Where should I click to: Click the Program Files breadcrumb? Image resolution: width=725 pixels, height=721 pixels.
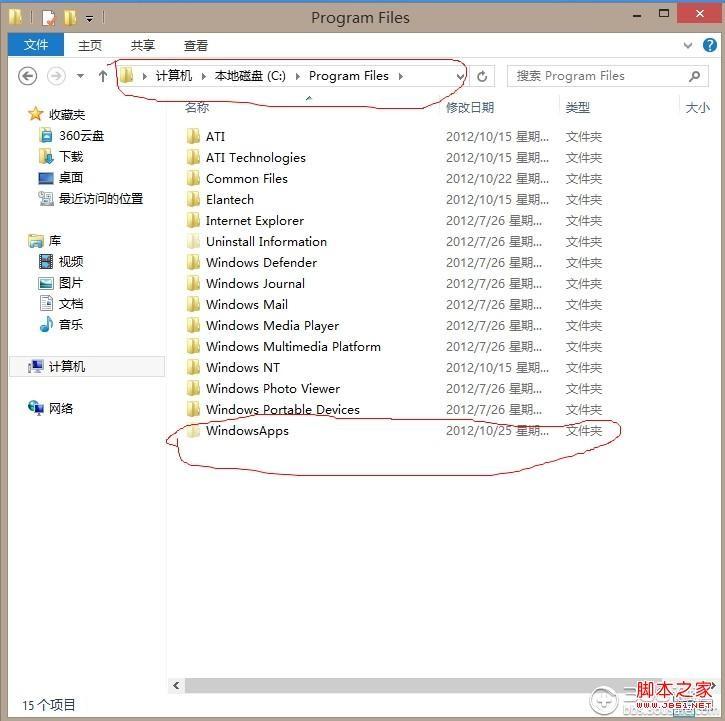coord(349,76)
